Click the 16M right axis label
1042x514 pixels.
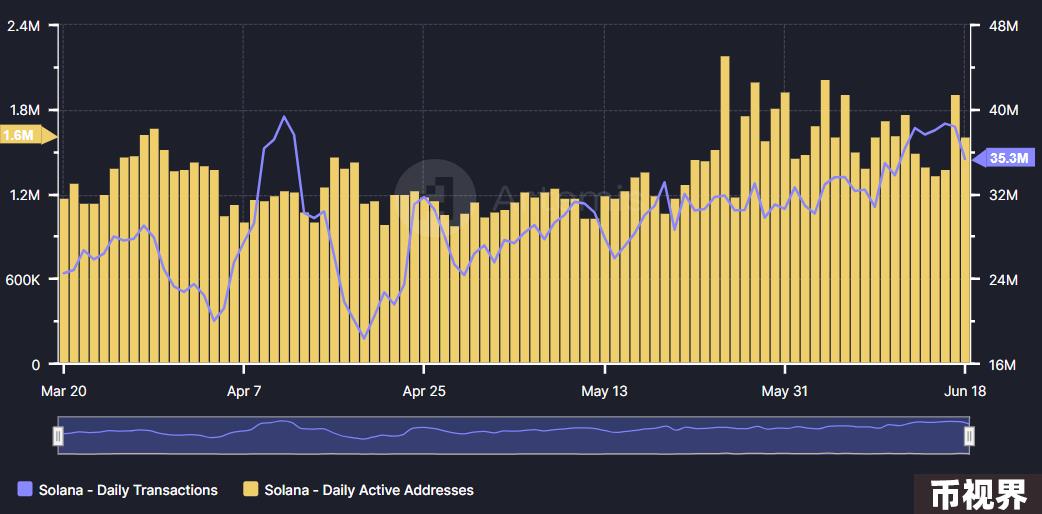coord(1003,364)
